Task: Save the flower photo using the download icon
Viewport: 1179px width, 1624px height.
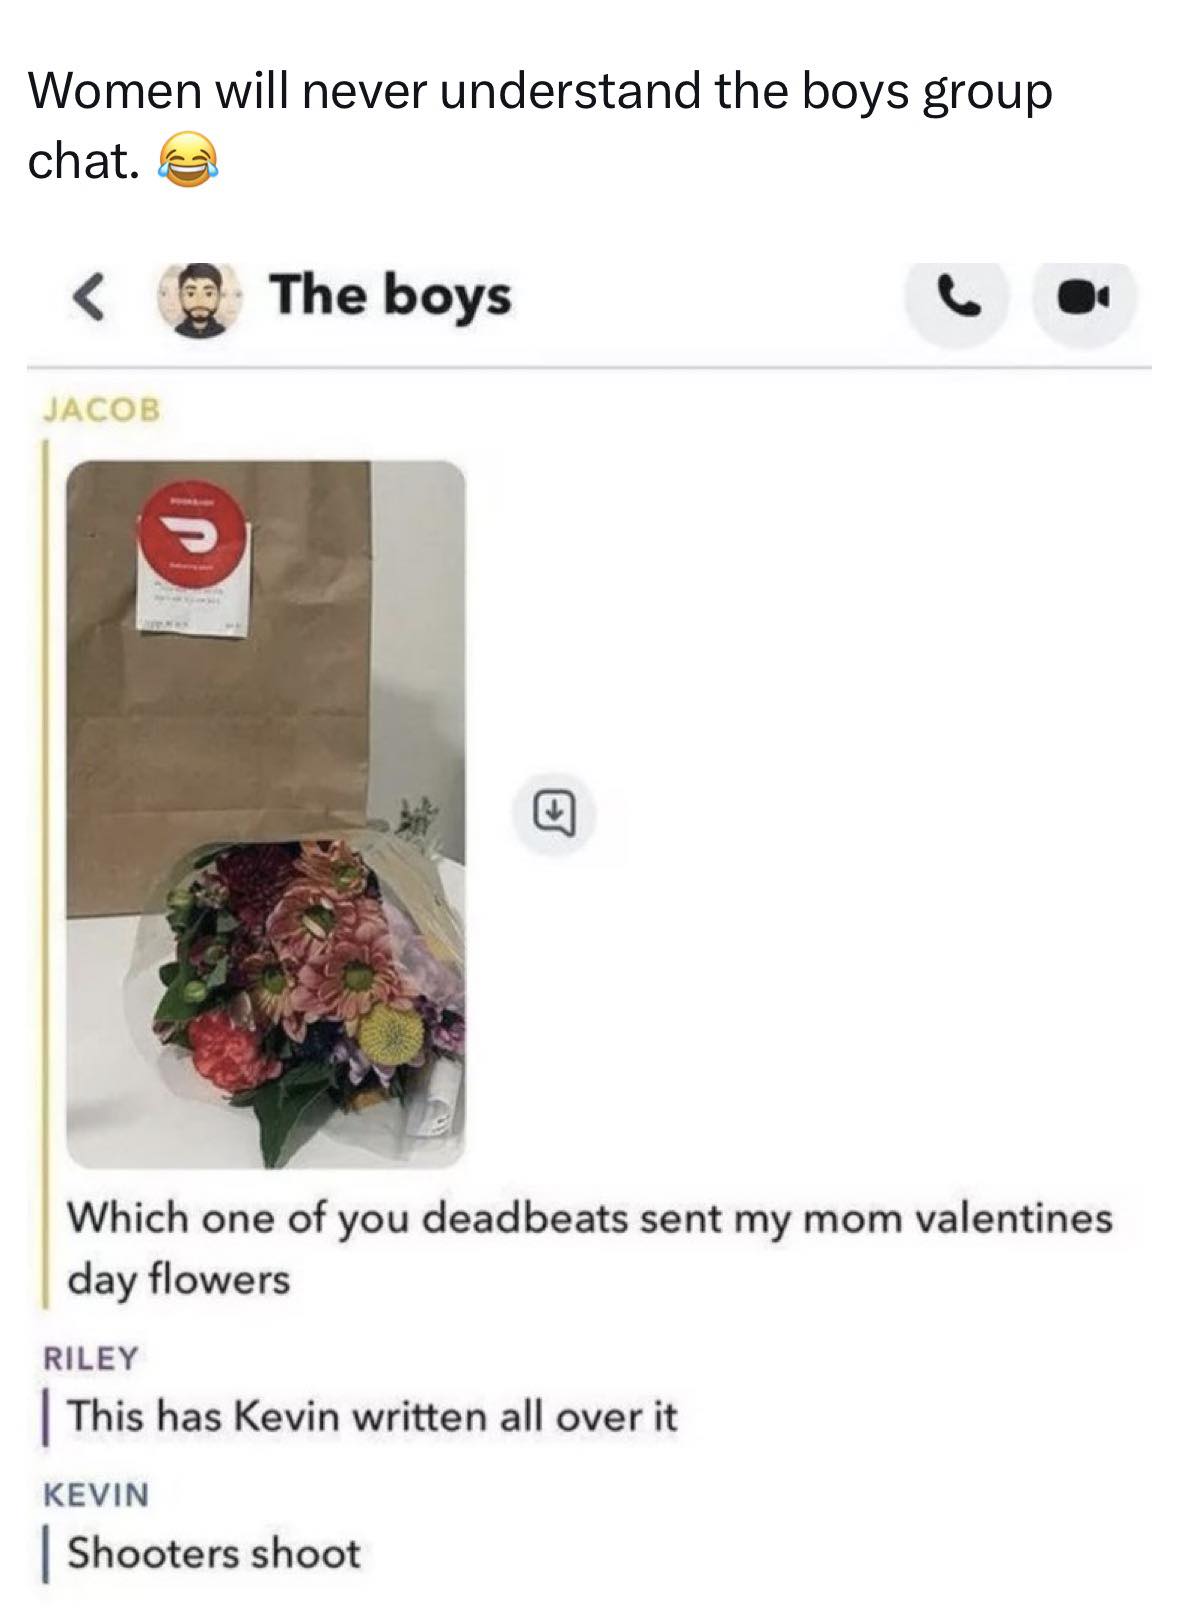Action: [555, 812]
